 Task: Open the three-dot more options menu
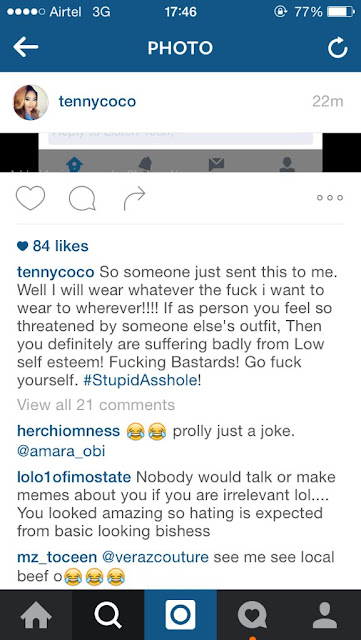[x=330, y=198]
